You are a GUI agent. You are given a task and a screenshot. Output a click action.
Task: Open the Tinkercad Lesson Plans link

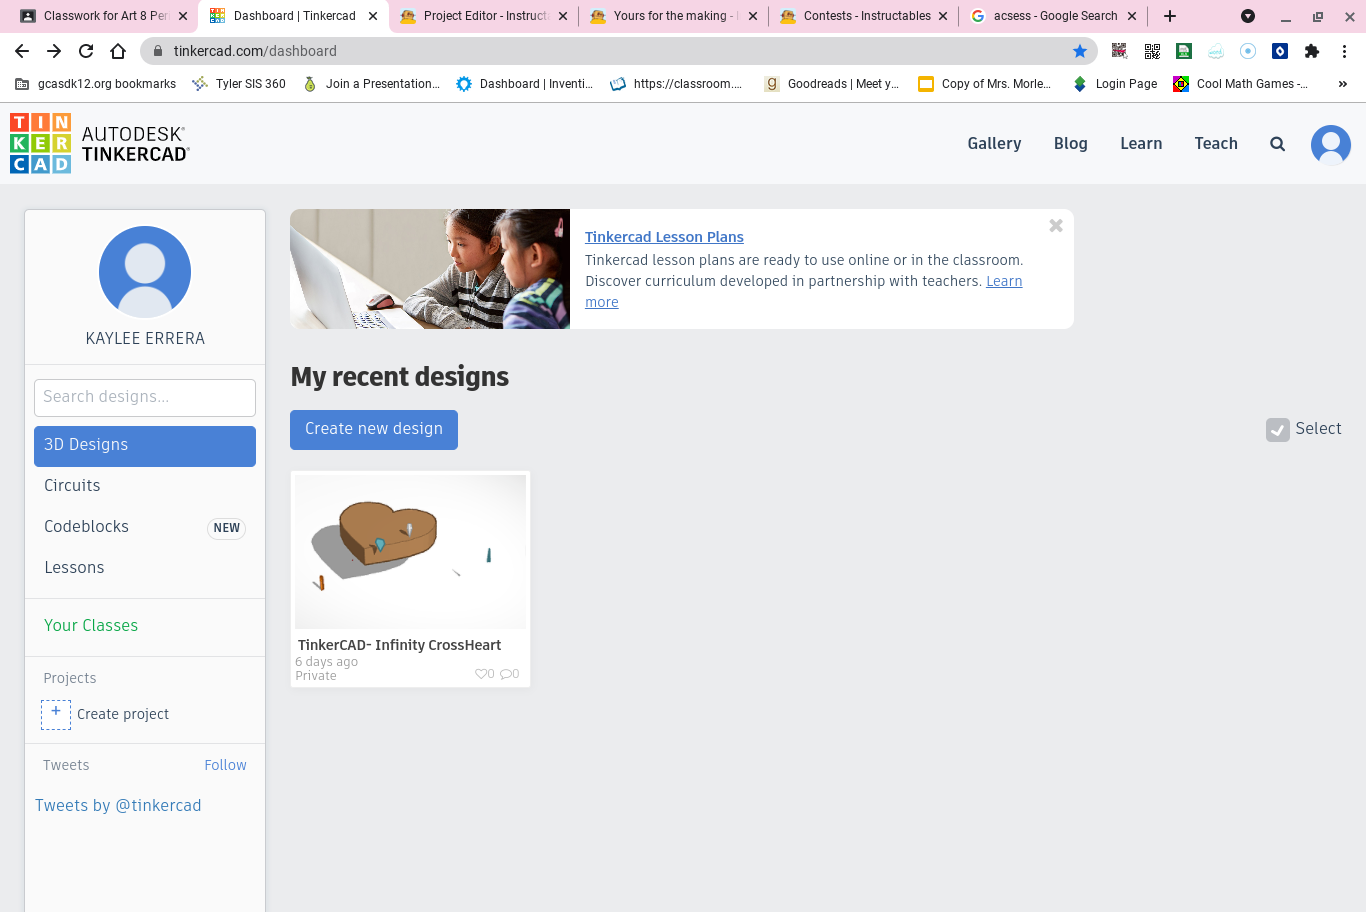664,237
